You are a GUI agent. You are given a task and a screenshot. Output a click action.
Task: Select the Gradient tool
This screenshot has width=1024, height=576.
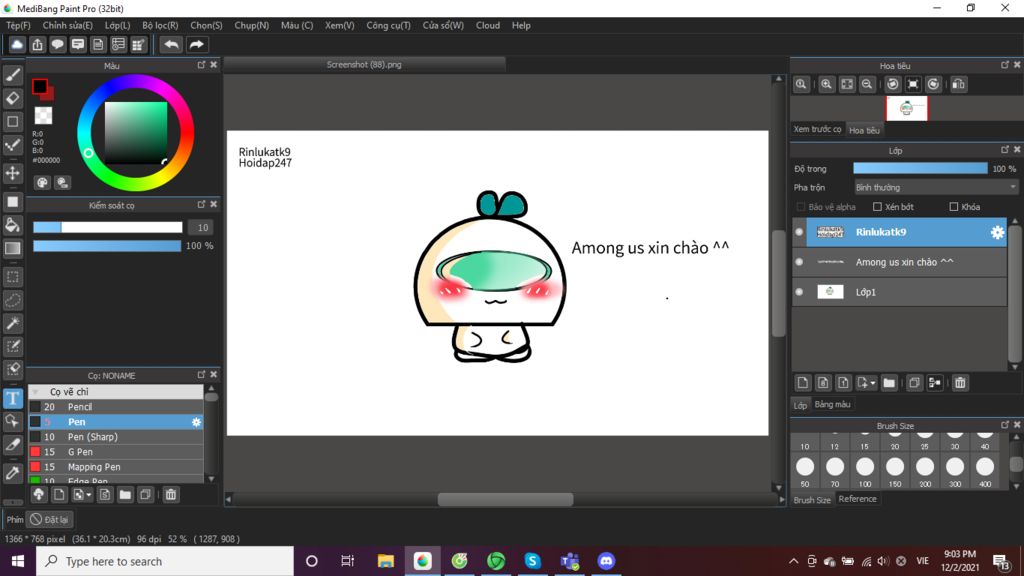click(12, 248)
